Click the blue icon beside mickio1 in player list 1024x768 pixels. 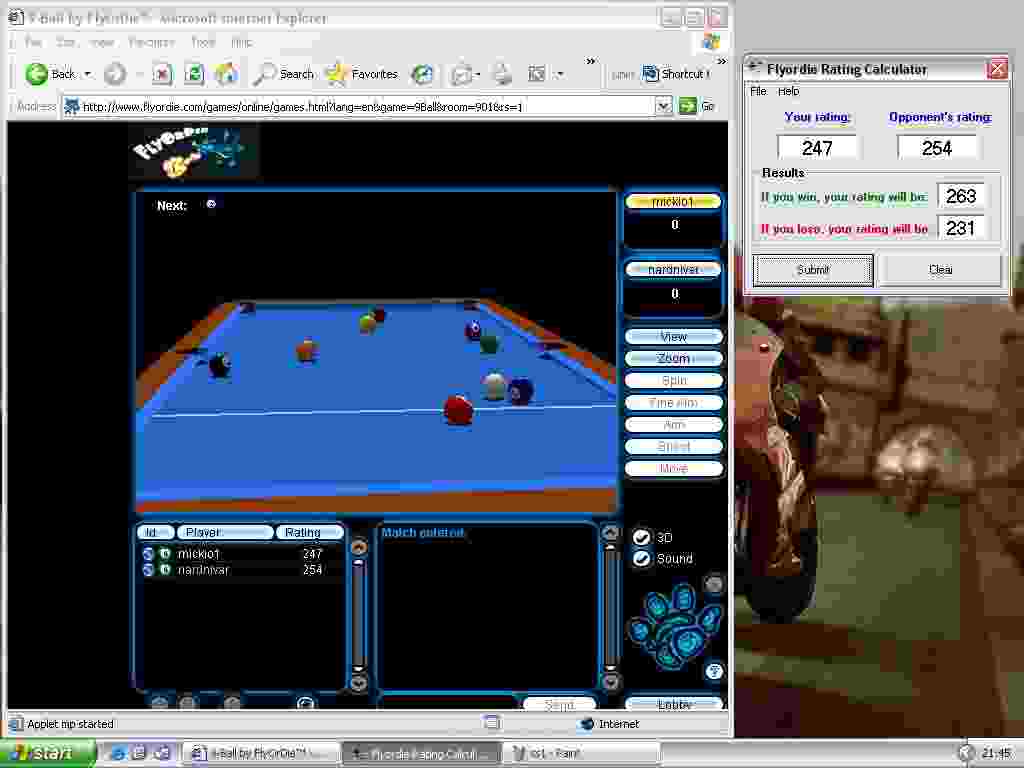[x=148, y=554]
